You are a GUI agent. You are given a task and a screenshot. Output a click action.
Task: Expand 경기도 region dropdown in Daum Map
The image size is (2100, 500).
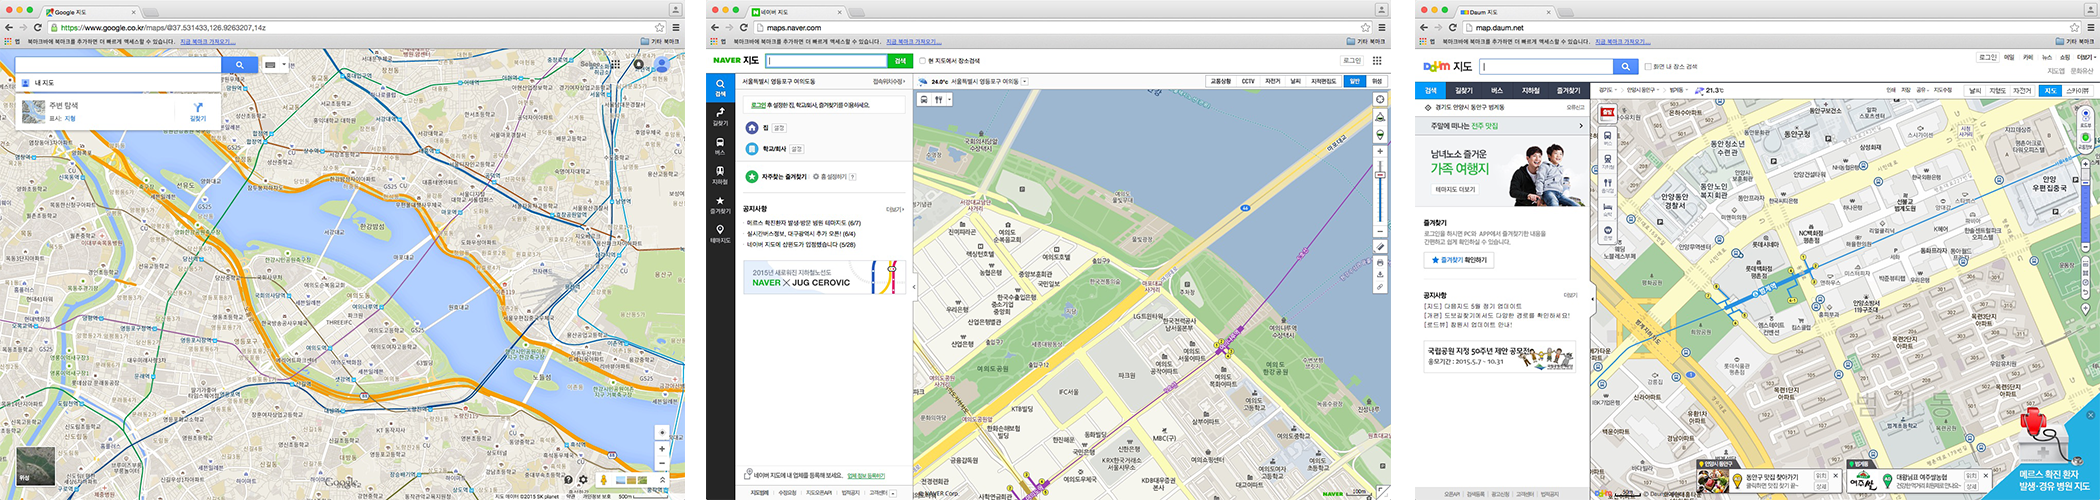[1607, 90]
